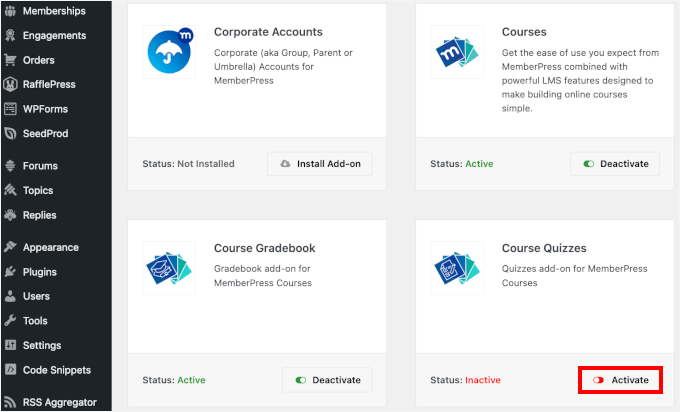Install the Corporate Accounts add-on

tap(319, 164)
